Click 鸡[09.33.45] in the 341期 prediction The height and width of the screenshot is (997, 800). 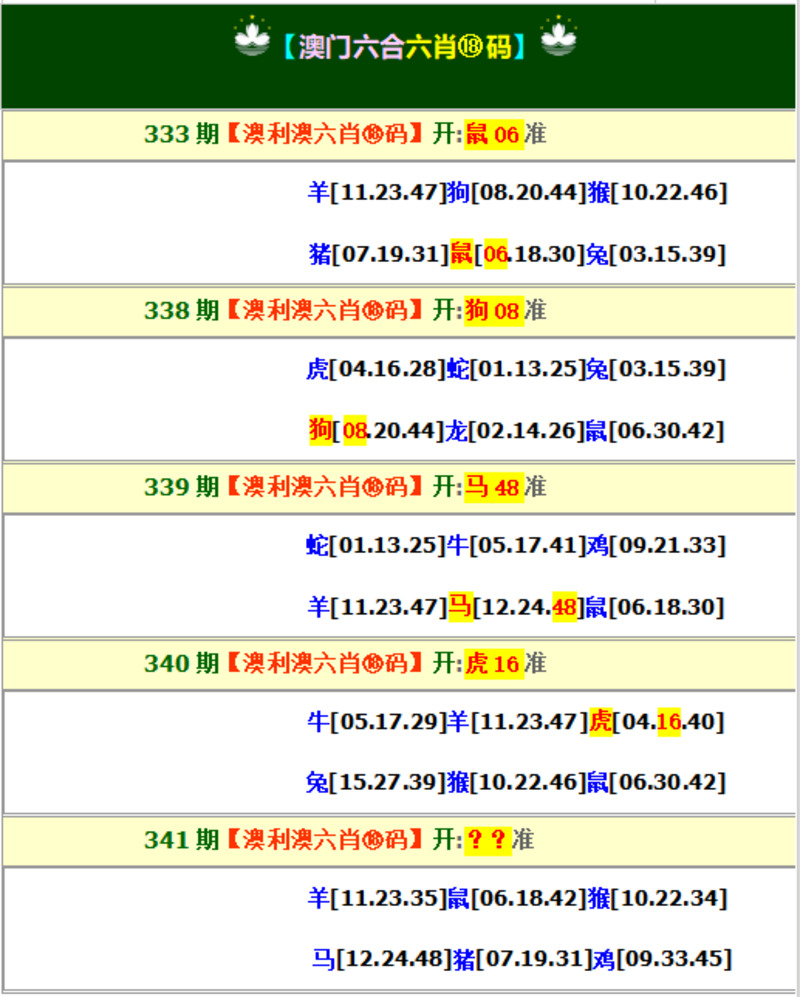tap(661, 959)
